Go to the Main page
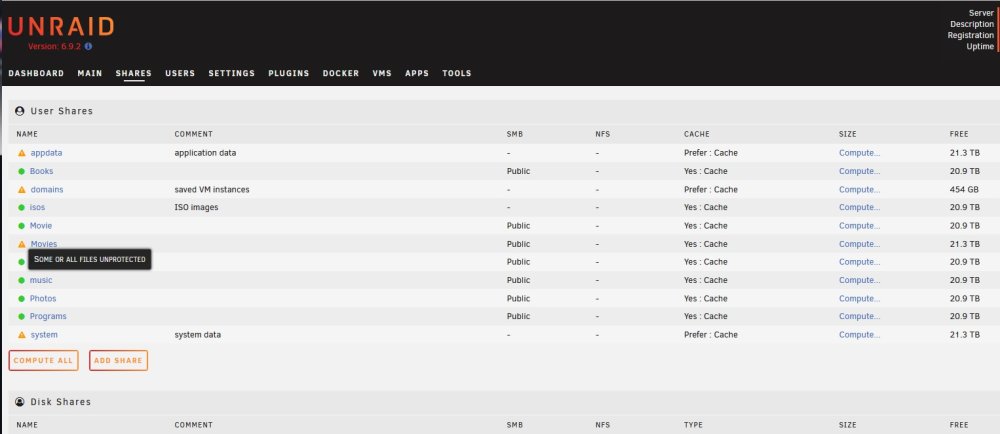1000x434 pixels. (90, 73)
